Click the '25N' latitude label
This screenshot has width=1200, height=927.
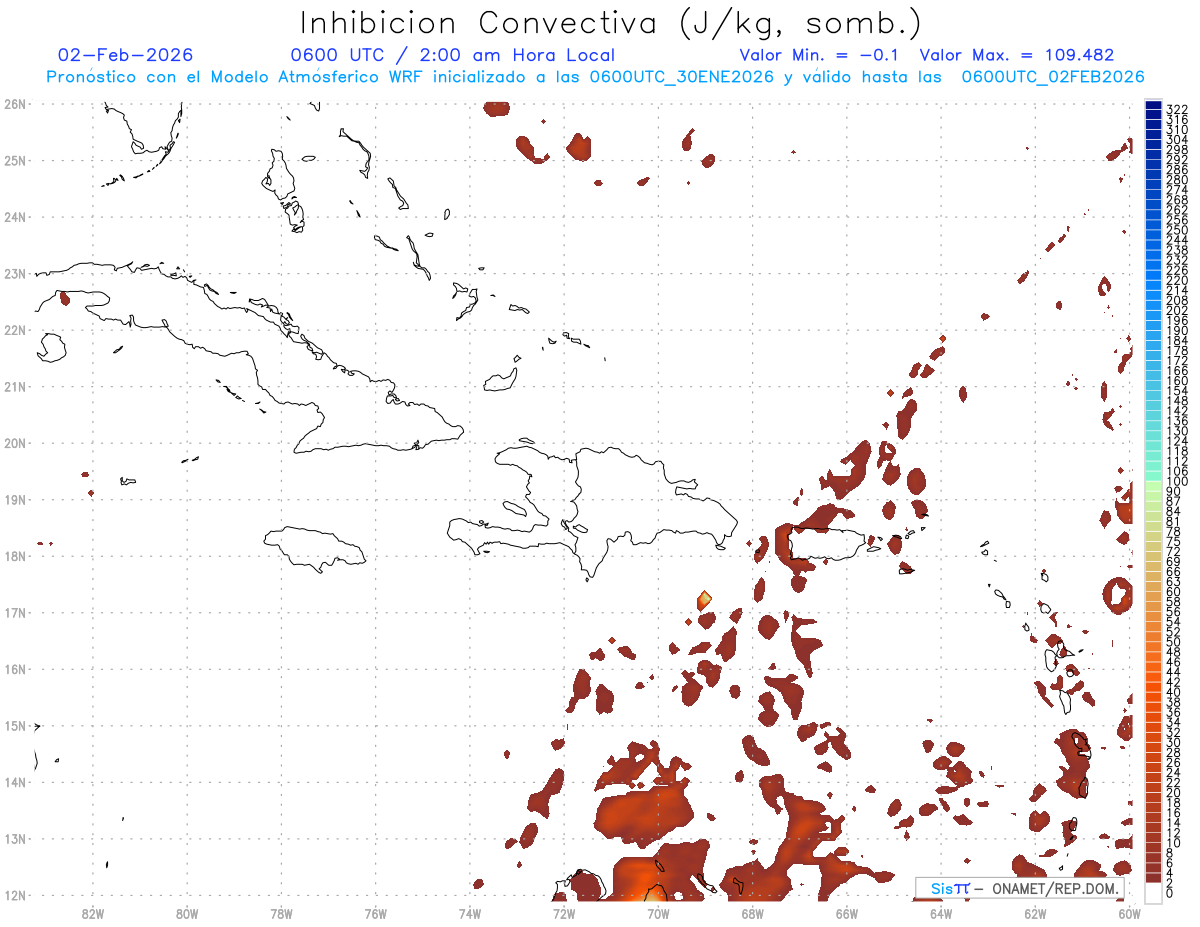coord(14,160)
